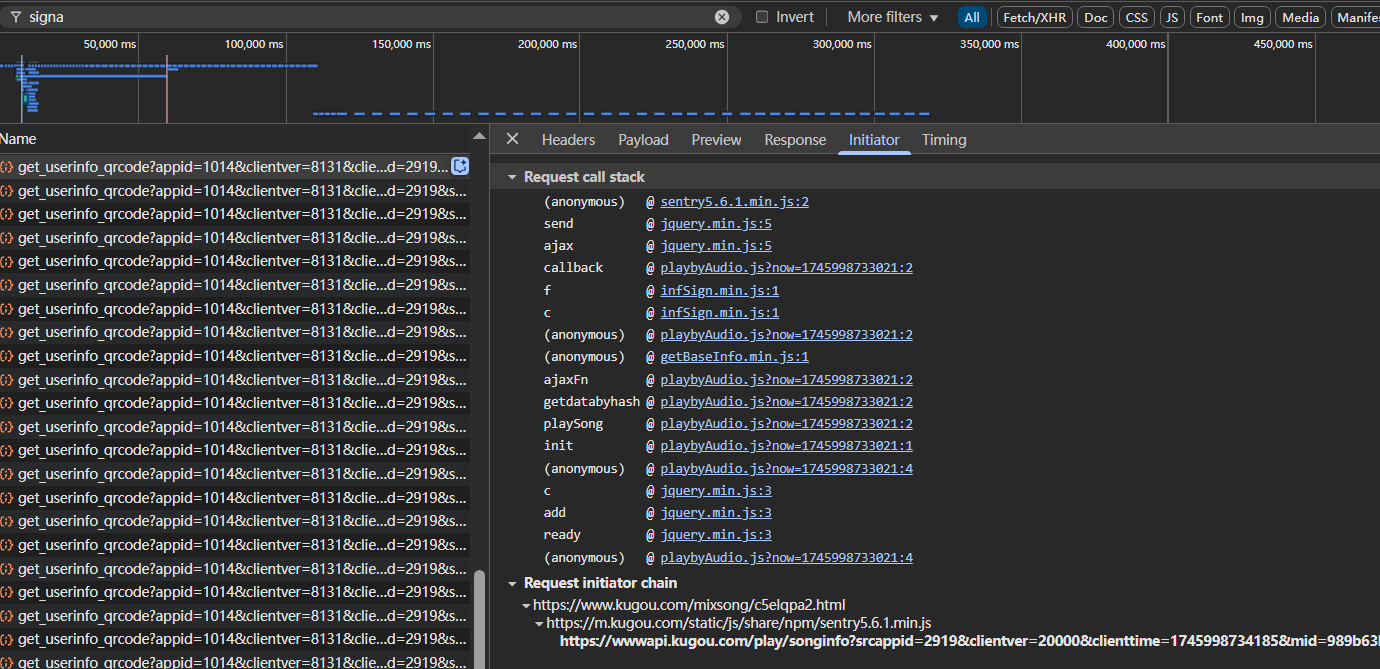Toggle the Invert checkbox
Viewport: 1380px width, 669px height.
pos(762,17)
